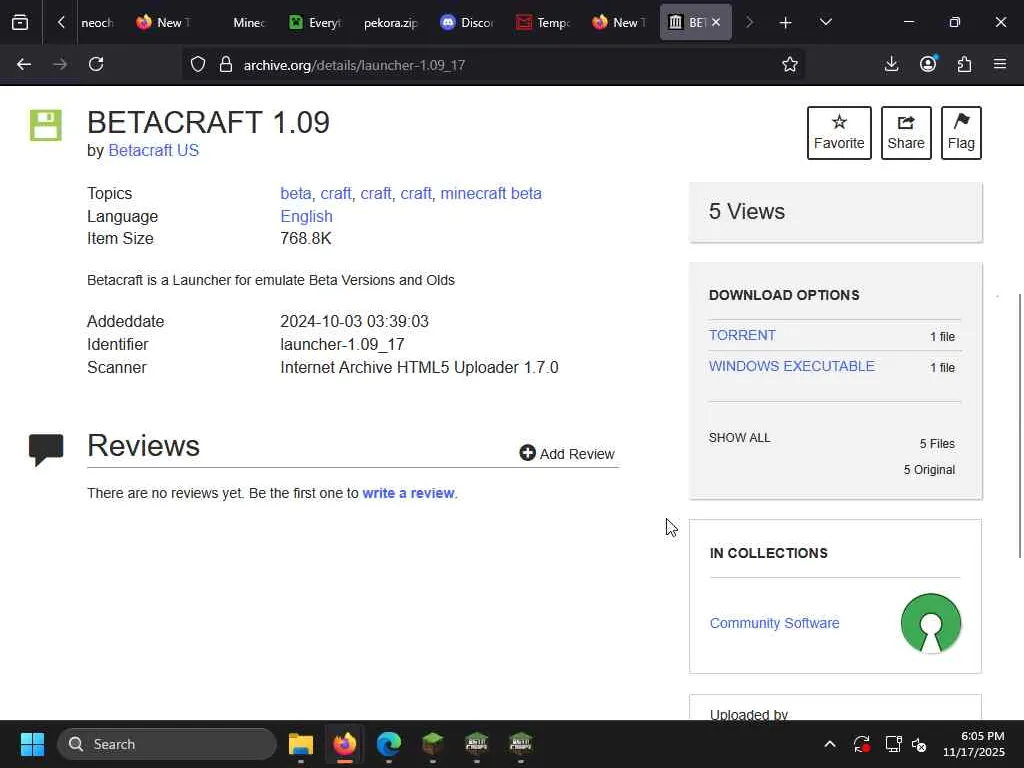This screenshot has height=768, width=1024.
Task: Click the green floppy disk software icon
Action: pos(46,125)
